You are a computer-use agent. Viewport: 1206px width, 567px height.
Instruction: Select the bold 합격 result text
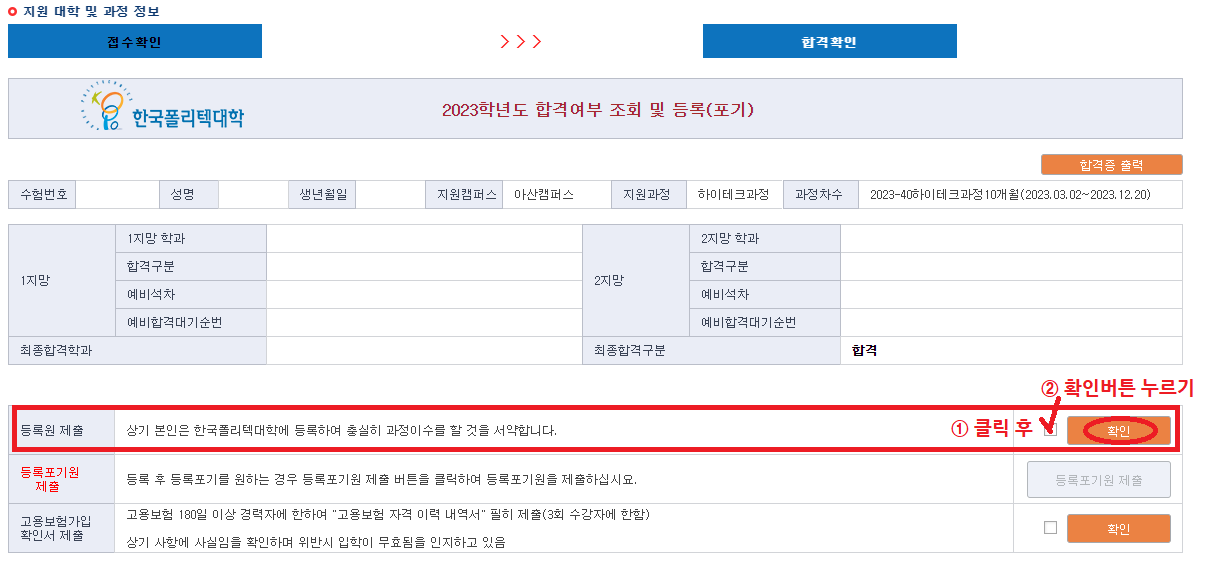pyautogui.click(x=865, y=350)
